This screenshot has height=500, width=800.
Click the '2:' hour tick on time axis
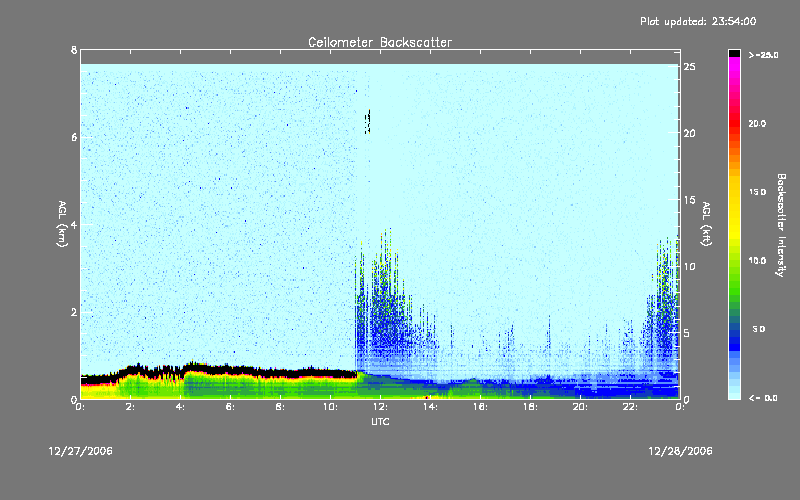tap(130, 407)
